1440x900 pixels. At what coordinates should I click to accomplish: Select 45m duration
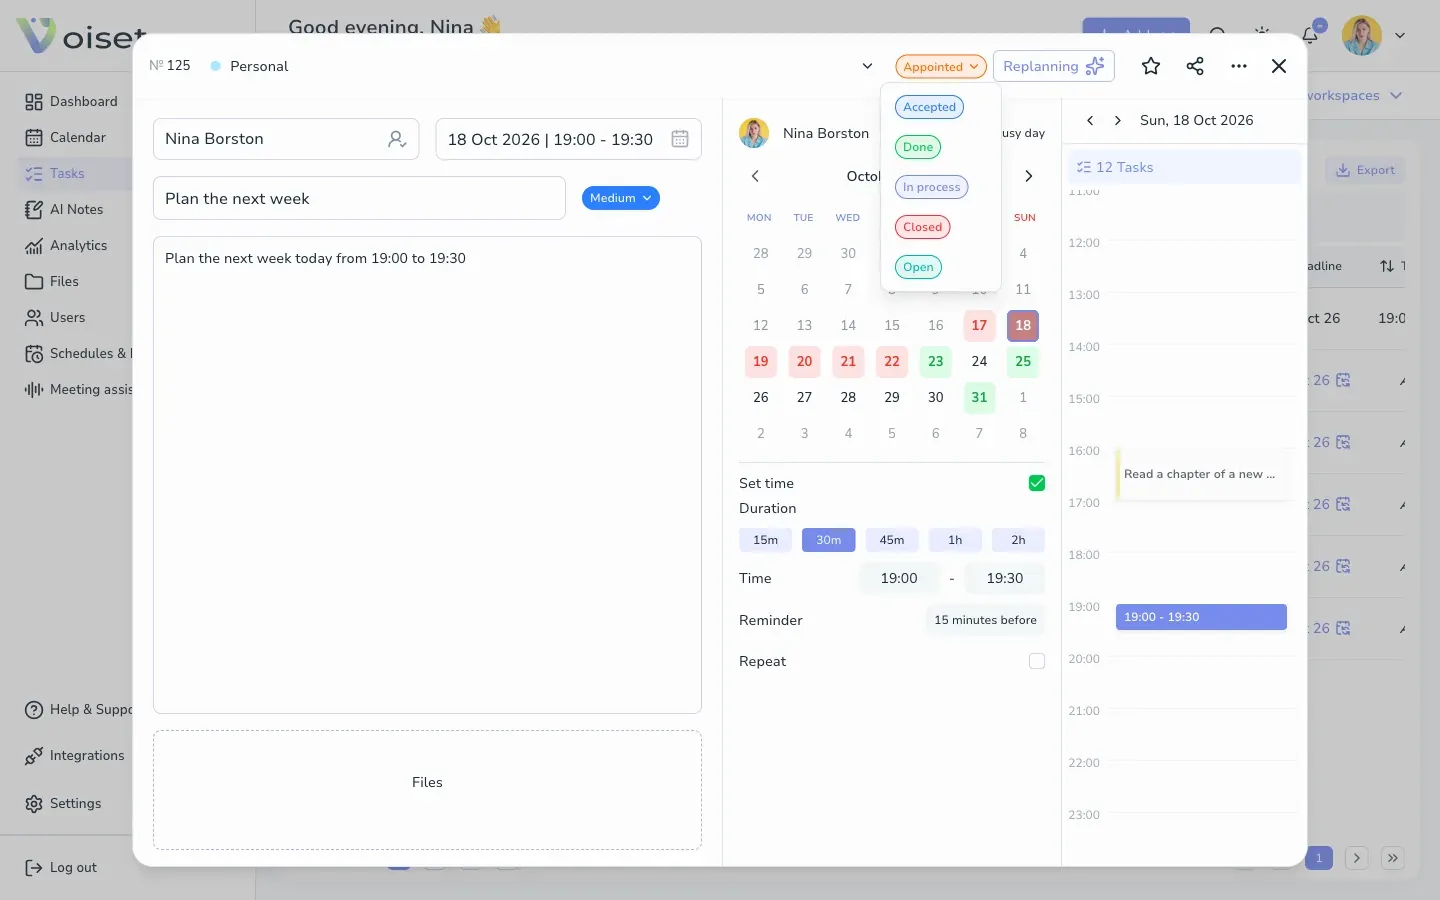click(892, 540)
